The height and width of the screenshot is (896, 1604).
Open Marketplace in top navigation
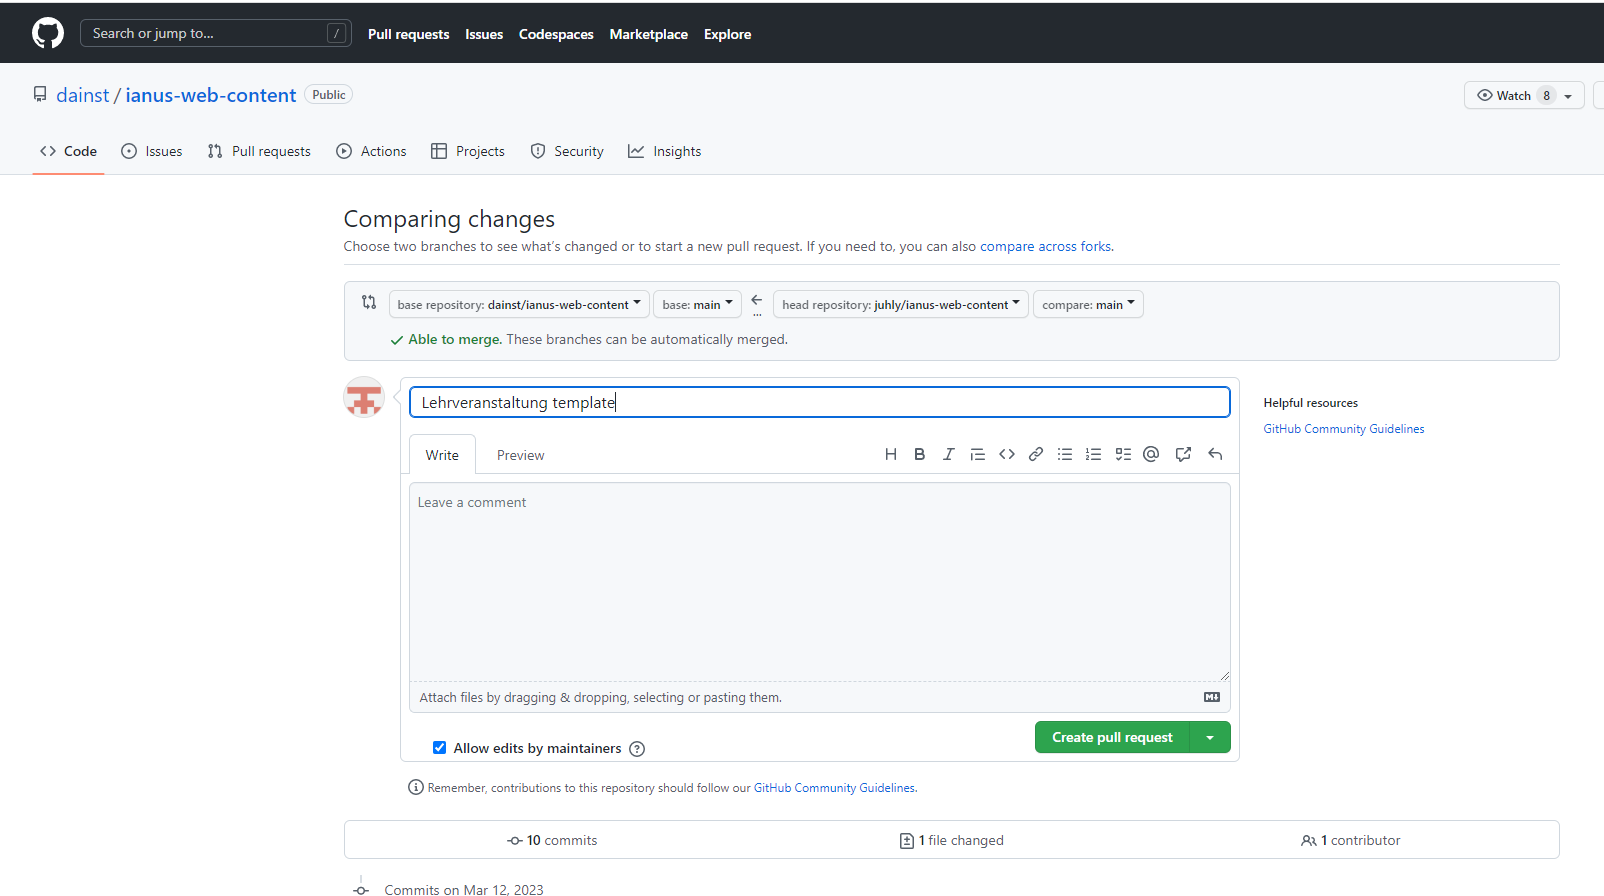point(648,34)
